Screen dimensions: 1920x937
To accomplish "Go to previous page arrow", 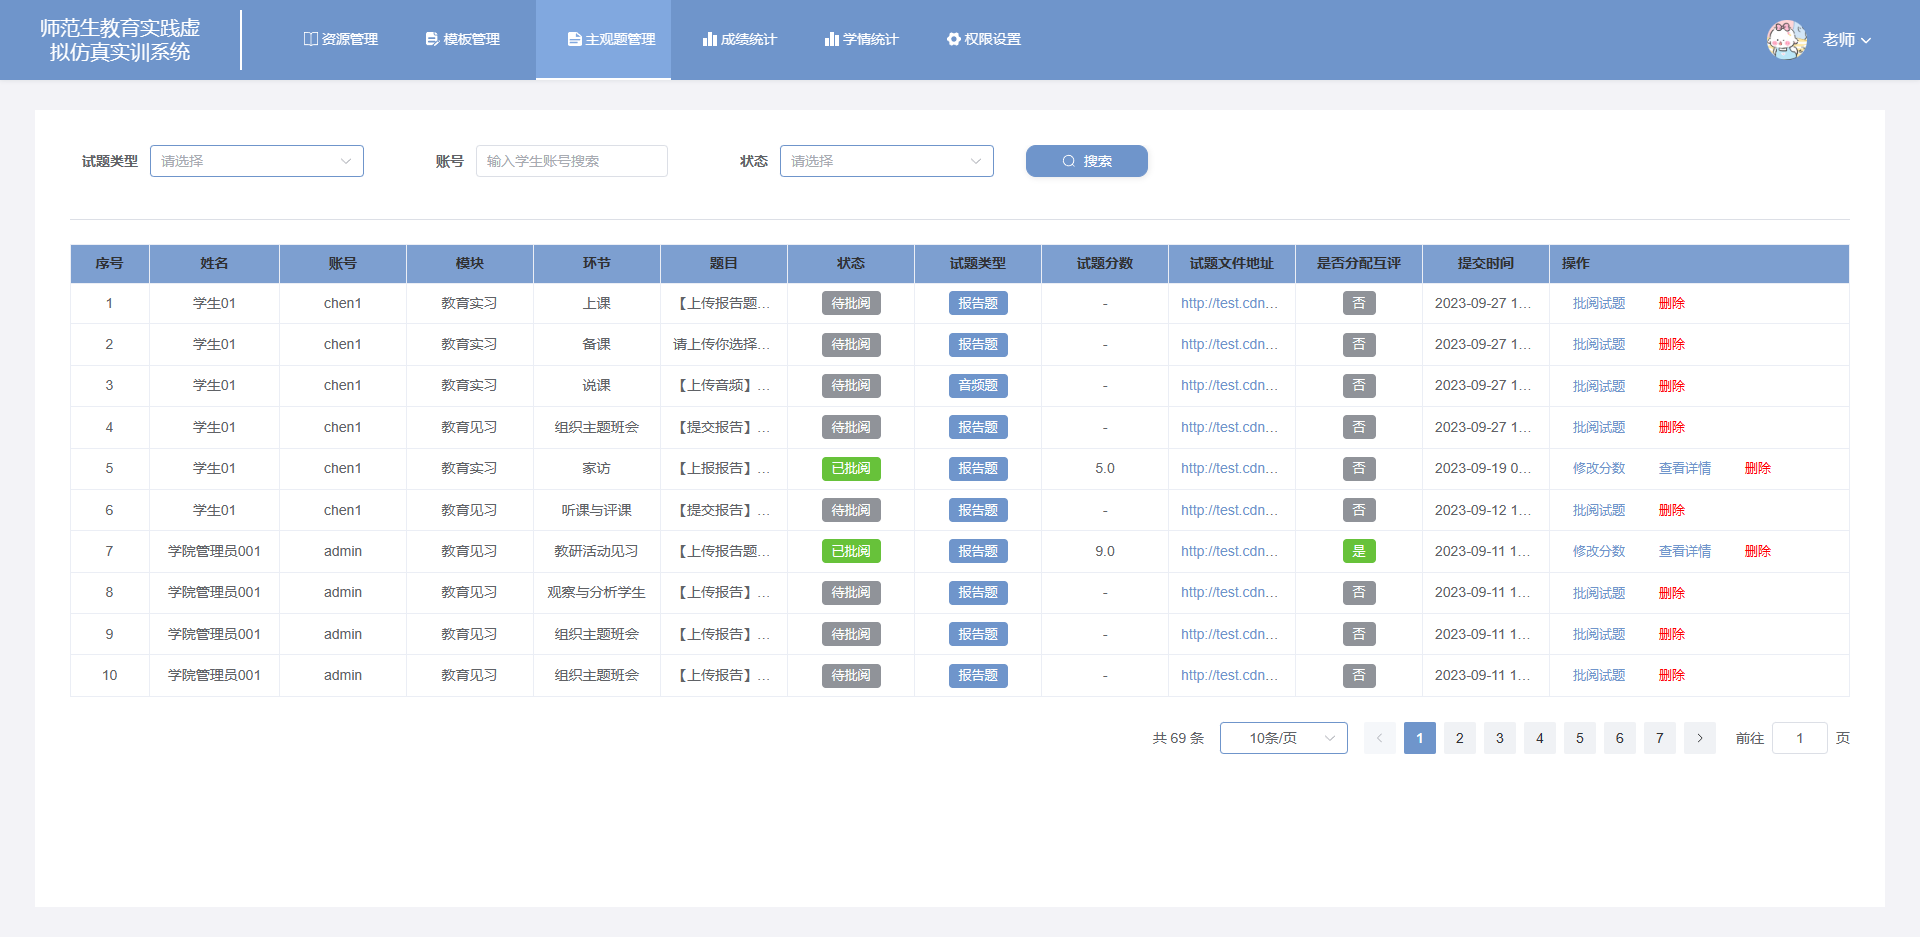I will click(x=1380, y=738).
